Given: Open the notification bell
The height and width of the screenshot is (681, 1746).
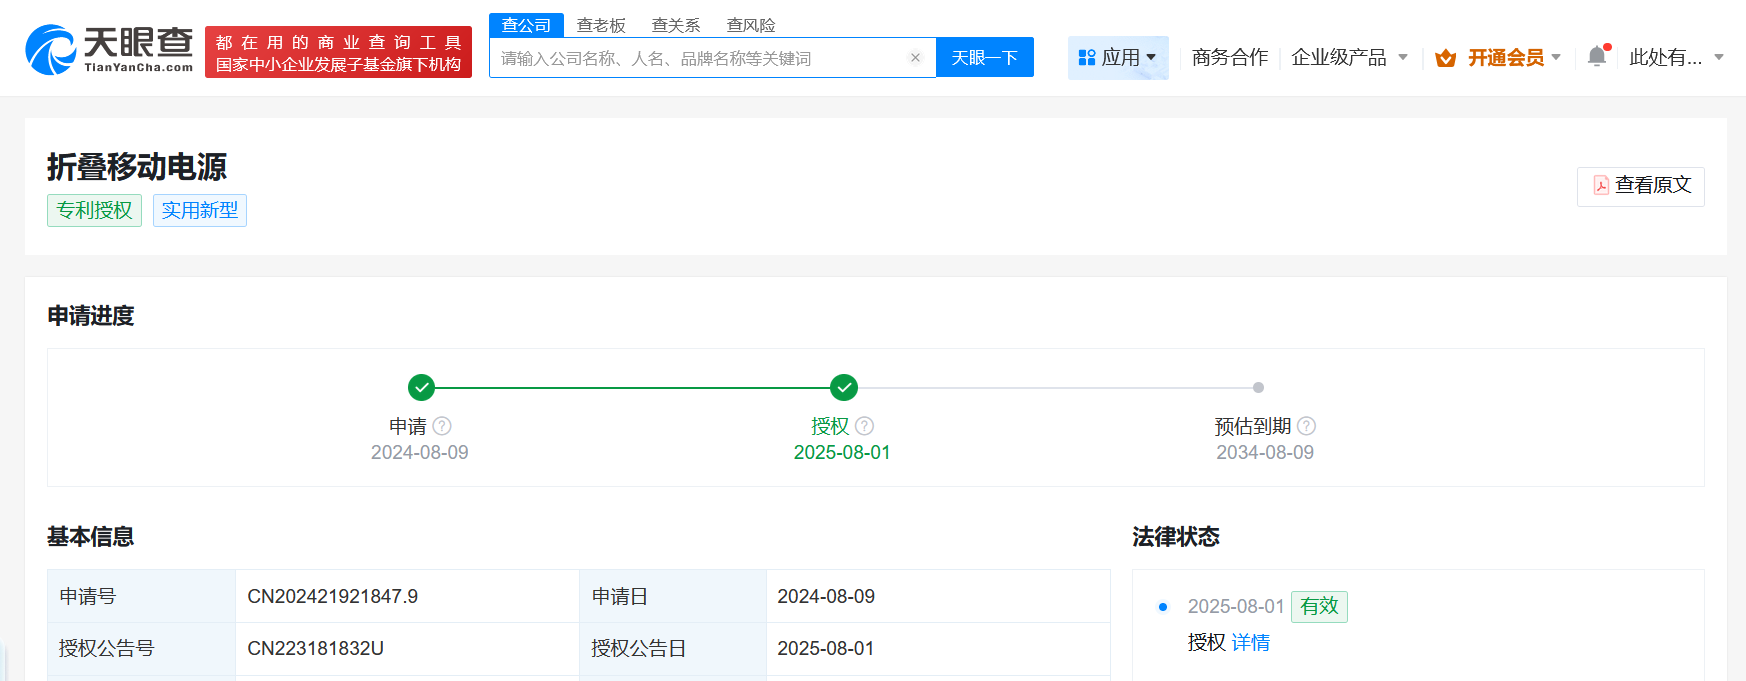Looking at the screenshot, I should pyautogui.click(x=1597, y=57).
